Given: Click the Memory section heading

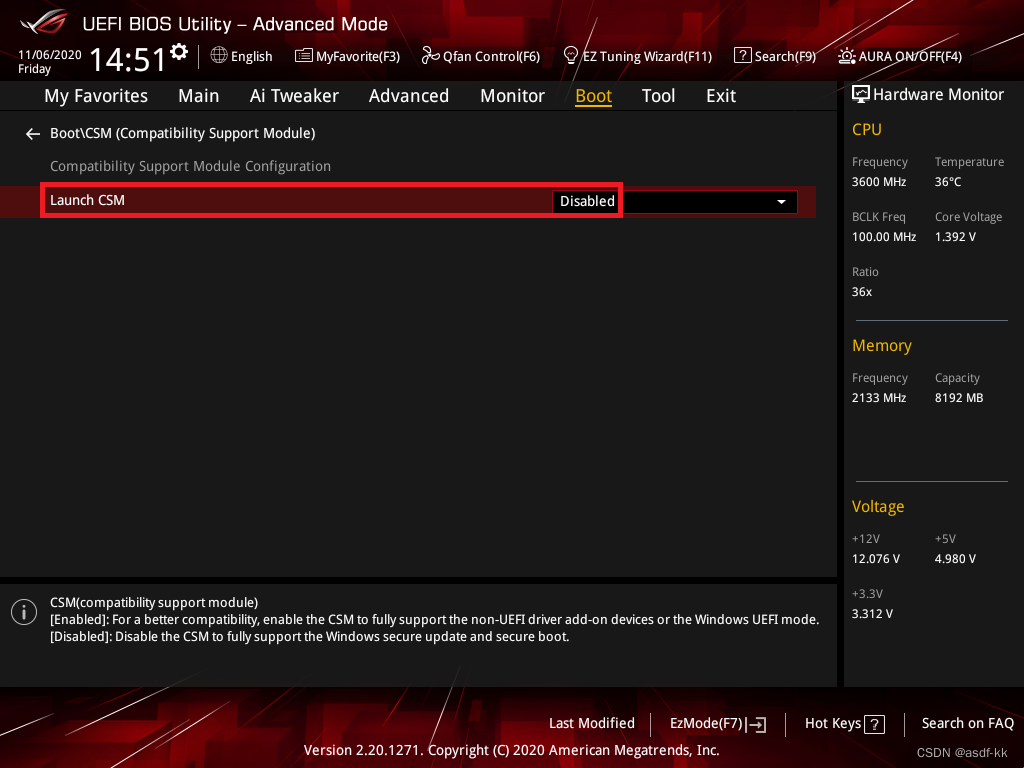Looking at the screenshot, I should tap(882, 345).
